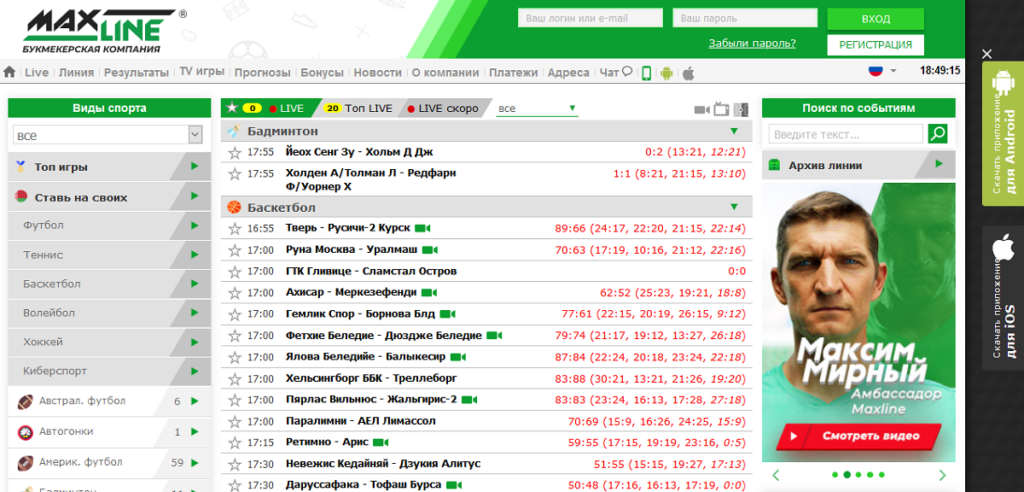Open video for Даруссафака - Тофаш Бурса
The image size is (1024, 492).
455,485
